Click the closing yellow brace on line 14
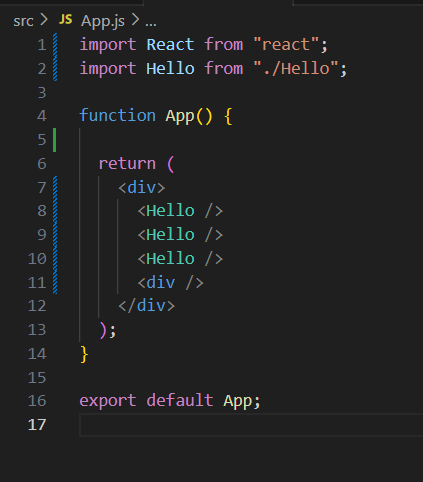423x482 pixels. point(84,354)
